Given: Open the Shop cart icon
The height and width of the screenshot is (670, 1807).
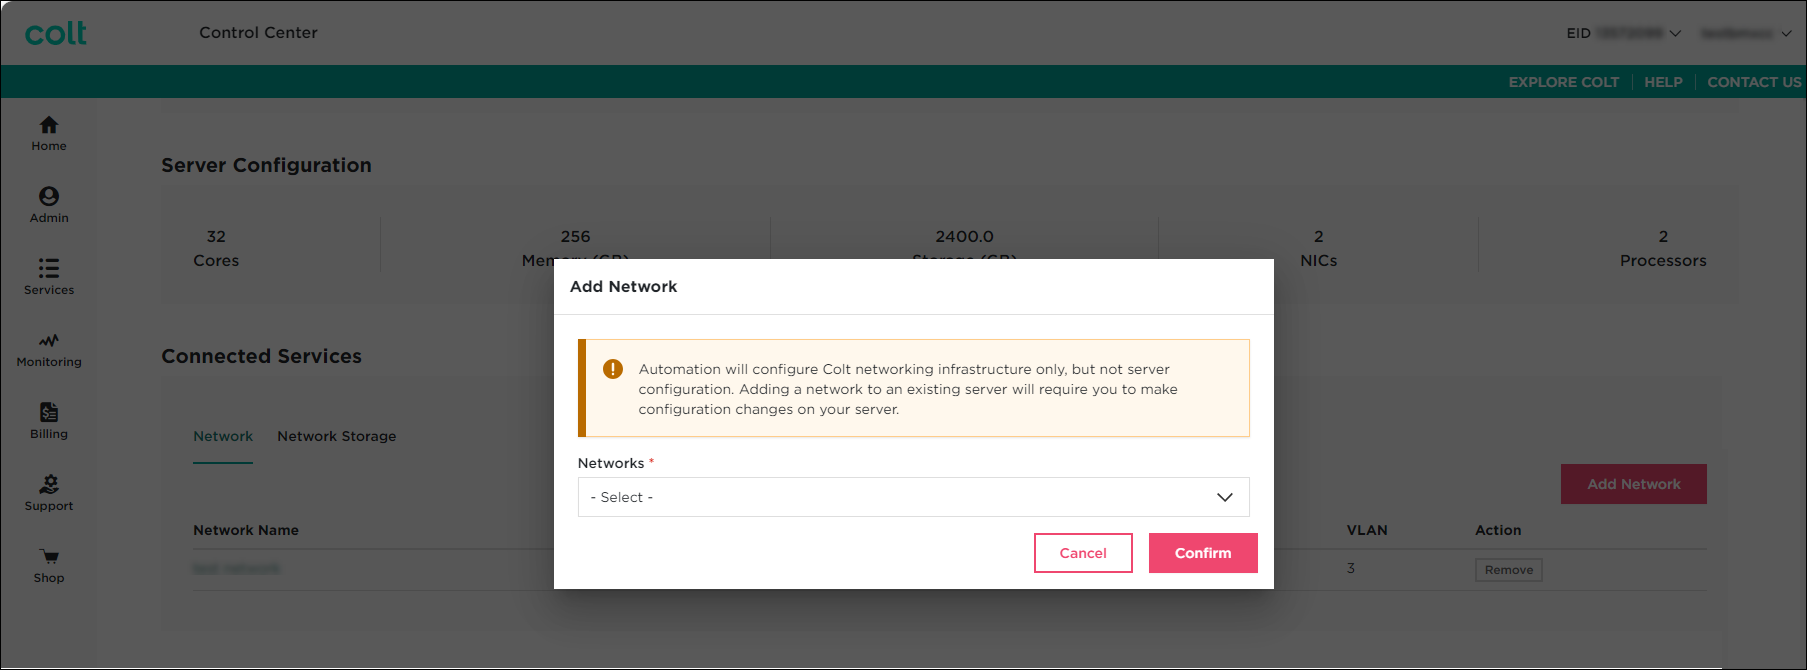Looking at the screenshot, I should pos(49,557).
